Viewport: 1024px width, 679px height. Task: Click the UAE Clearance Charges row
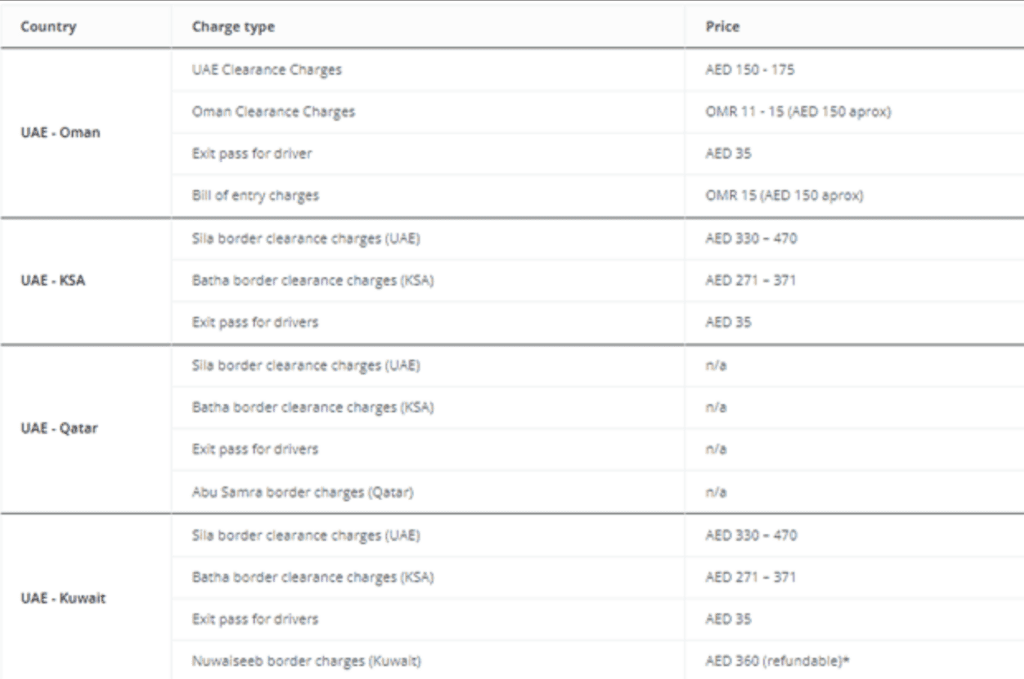tap(598, 70)
